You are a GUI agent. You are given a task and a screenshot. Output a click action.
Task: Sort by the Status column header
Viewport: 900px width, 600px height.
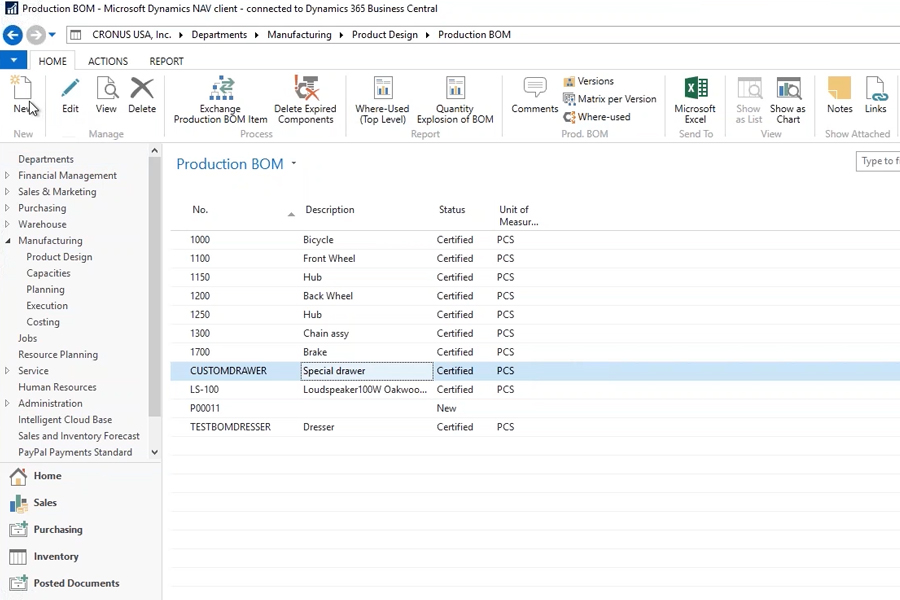coord(452,210)
